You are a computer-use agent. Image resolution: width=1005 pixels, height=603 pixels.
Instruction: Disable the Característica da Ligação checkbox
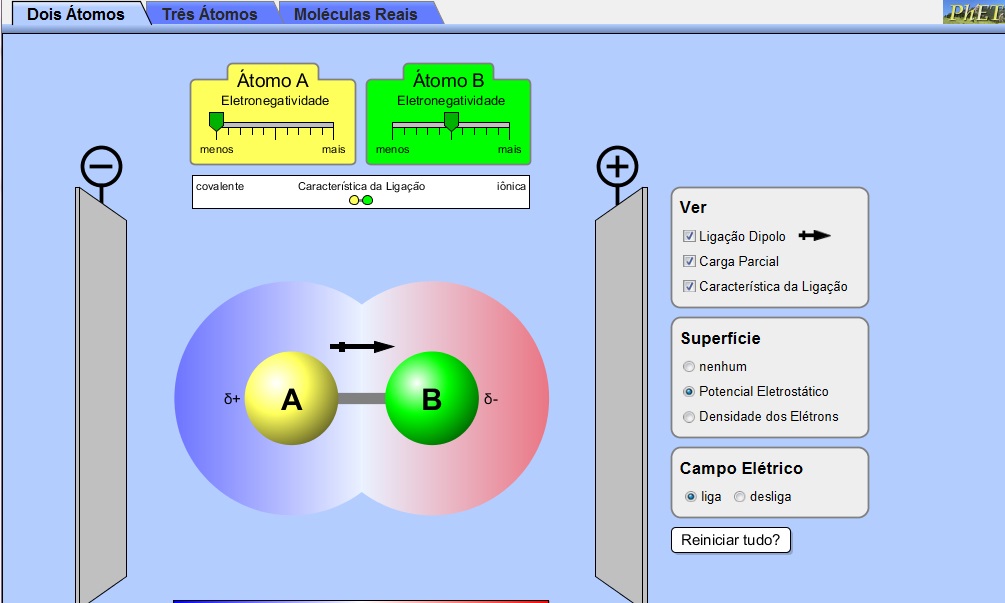(x=689, y=287)
